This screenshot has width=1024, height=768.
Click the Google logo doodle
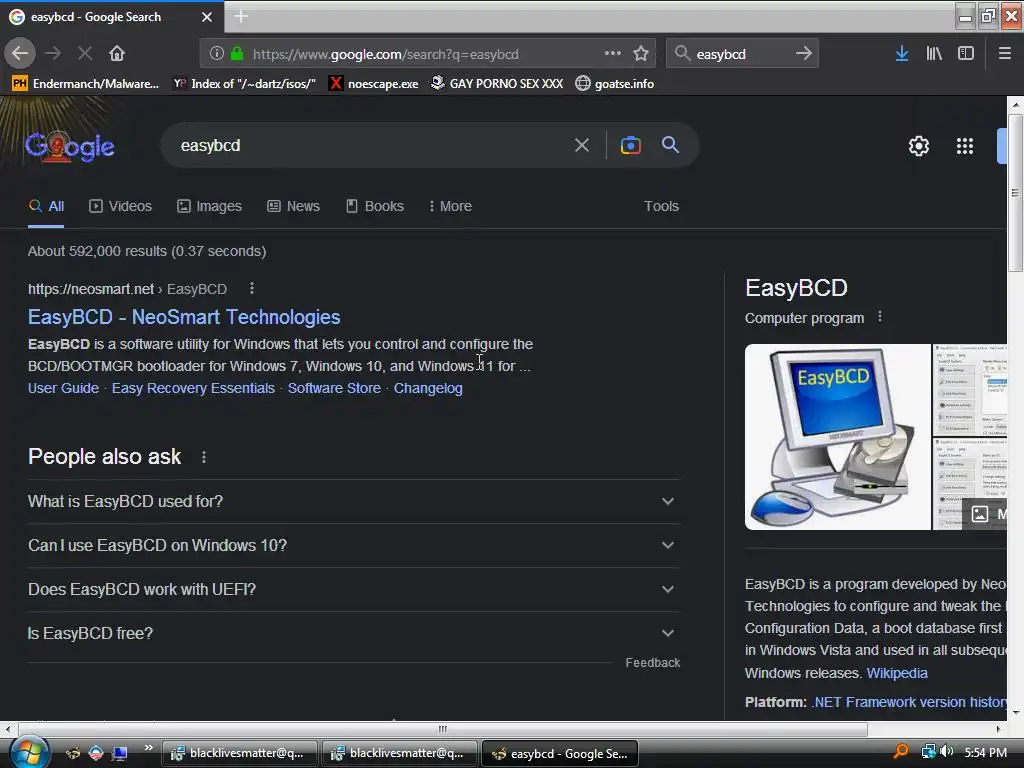click(70, 146)
